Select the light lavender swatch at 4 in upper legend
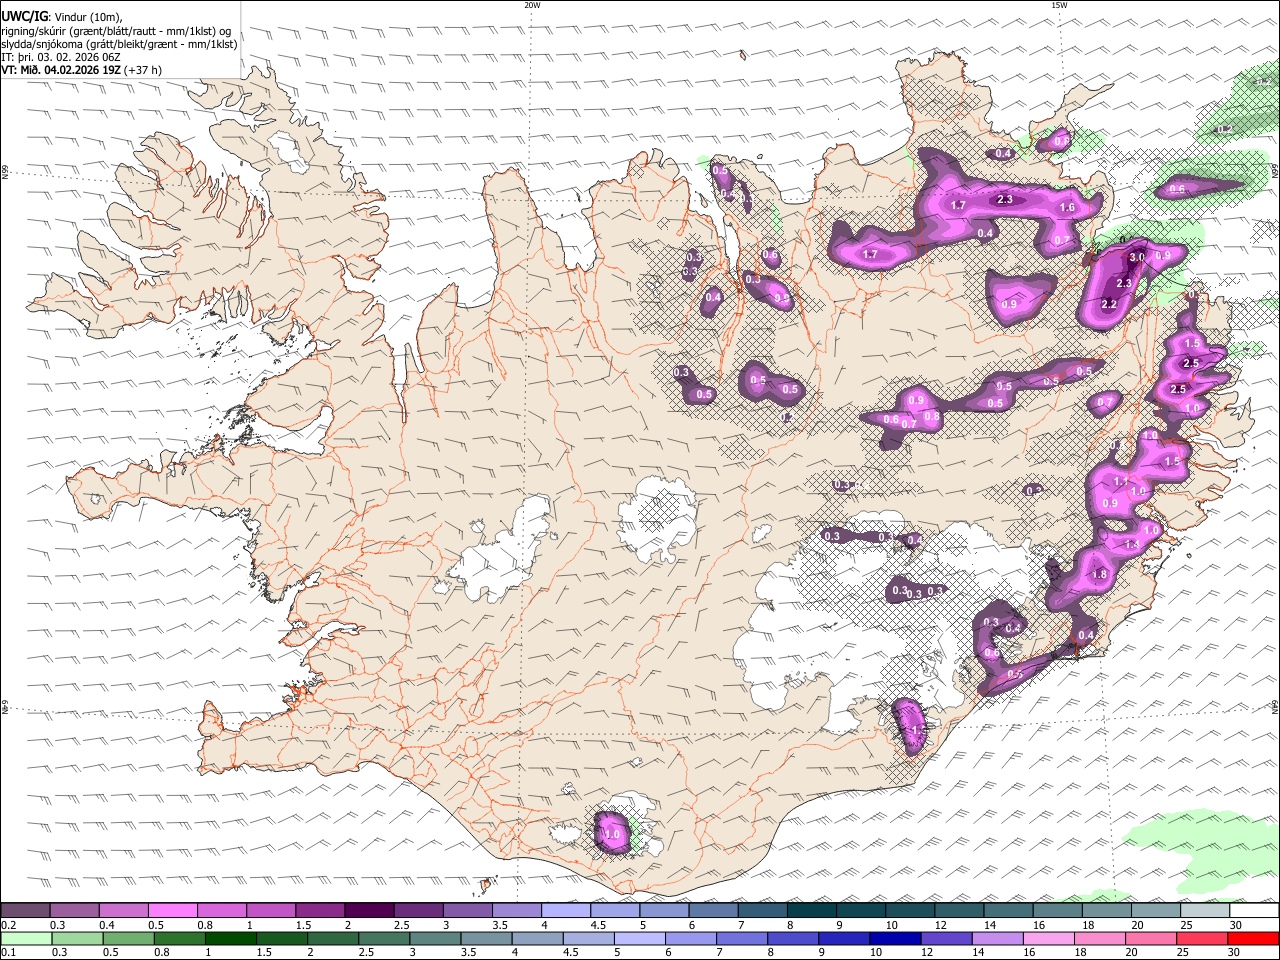Image resolution: width=1280 pixels, height=960 pixels. click(566, 911)
